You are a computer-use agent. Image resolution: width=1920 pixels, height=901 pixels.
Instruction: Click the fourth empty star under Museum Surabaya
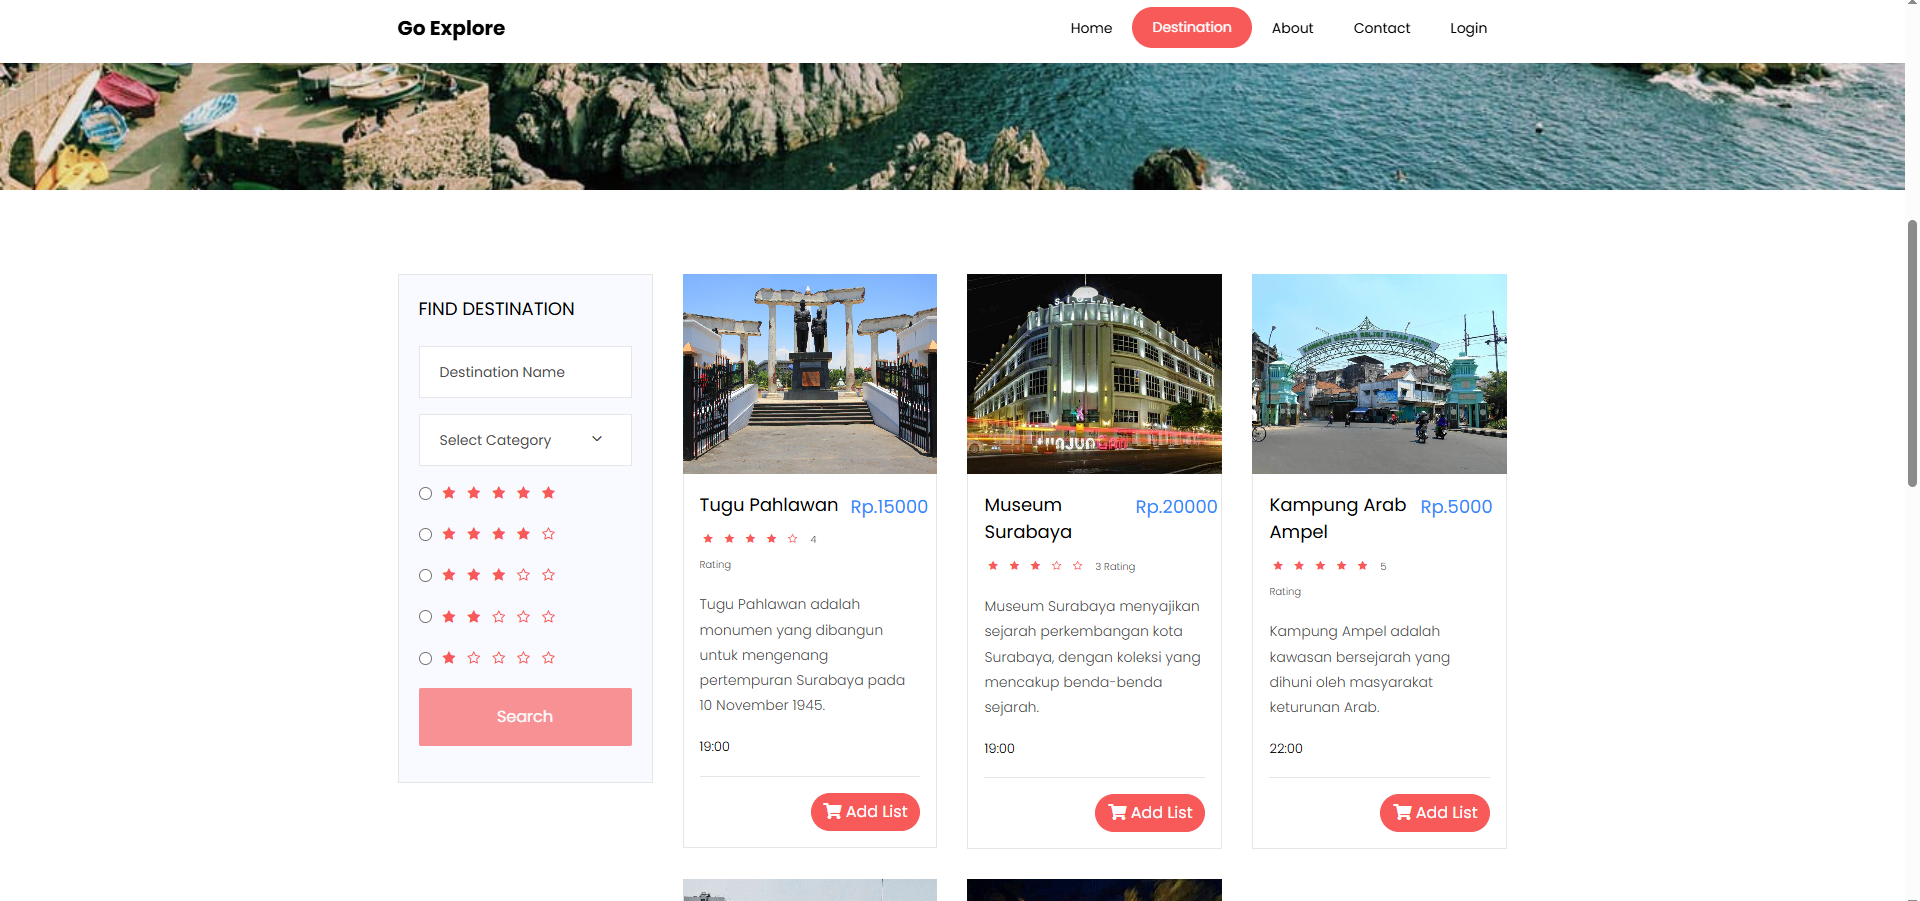1056,566
